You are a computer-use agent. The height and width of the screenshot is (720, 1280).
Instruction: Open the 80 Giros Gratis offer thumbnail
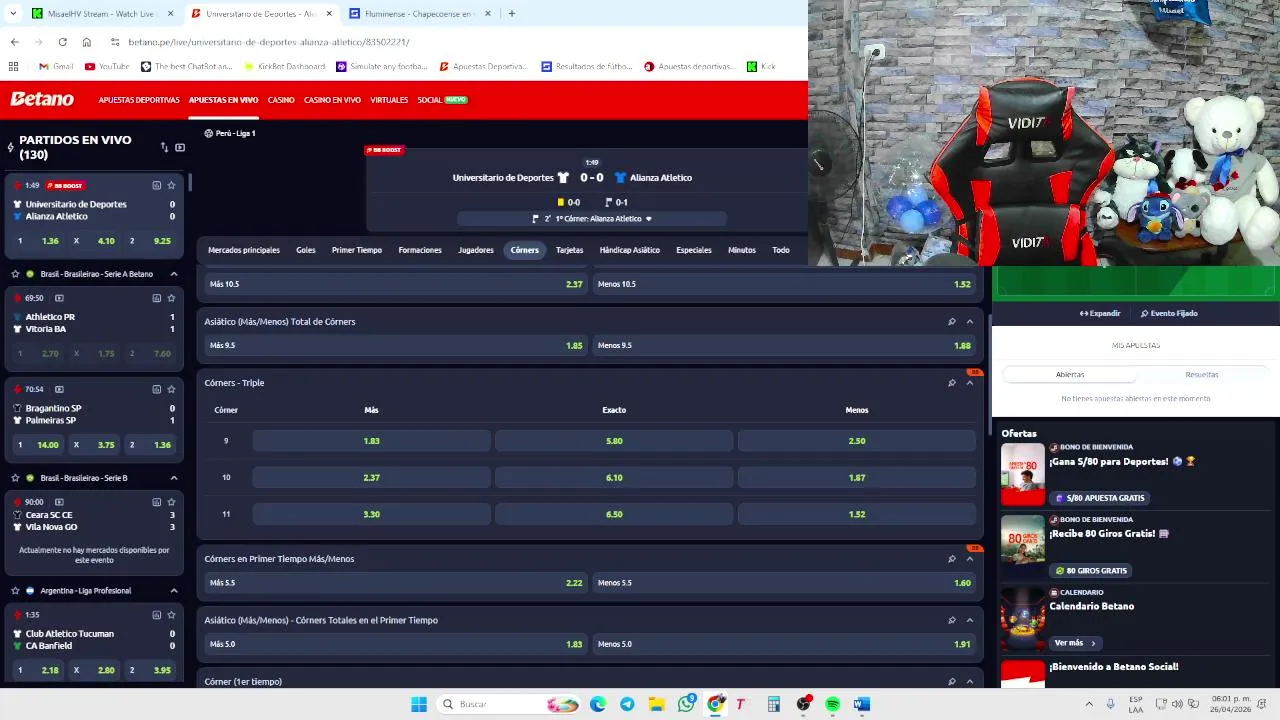[1023, 547]
